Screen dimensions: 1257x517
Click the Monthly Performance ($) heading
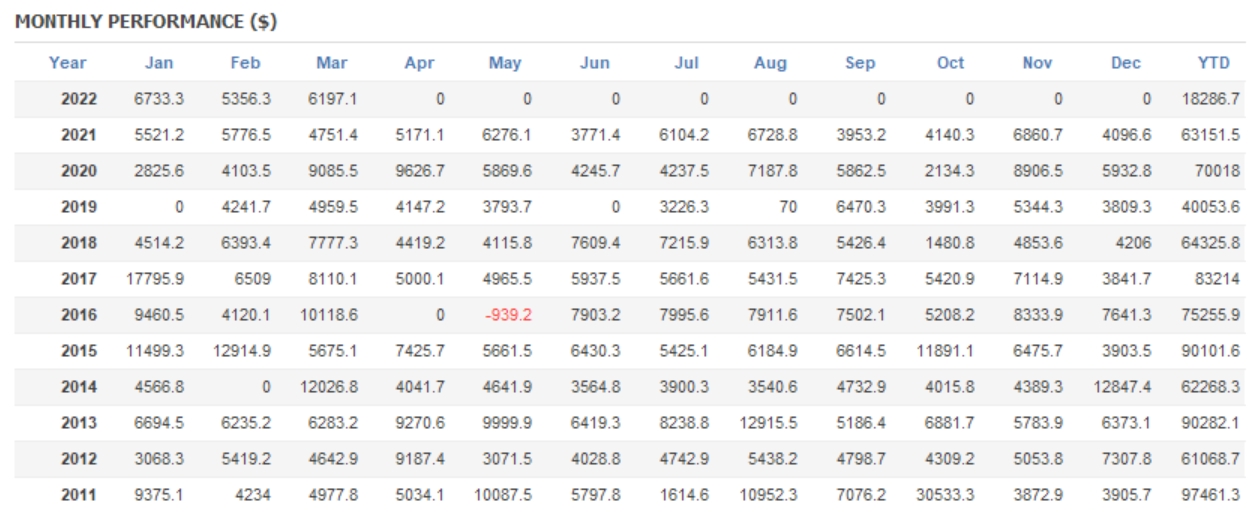click(x=146, y=22)
